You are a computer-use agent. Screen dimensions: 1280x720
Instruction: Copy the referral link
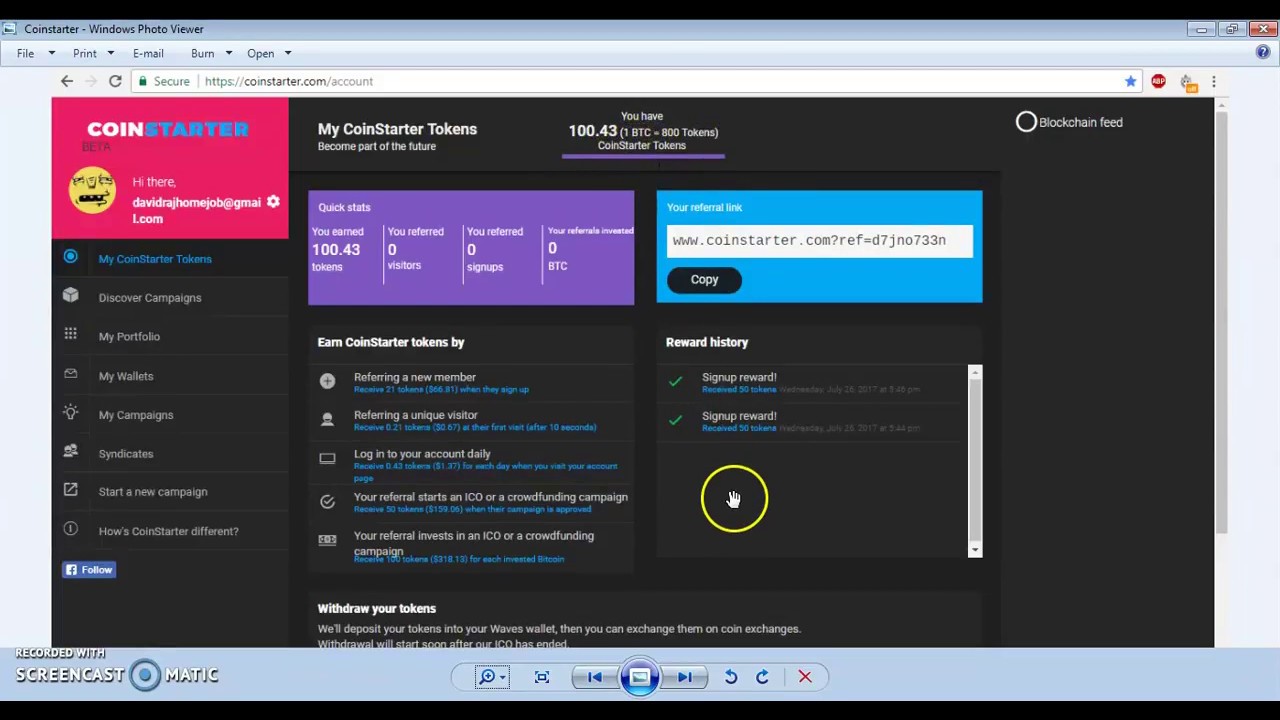tap(704, 280)
